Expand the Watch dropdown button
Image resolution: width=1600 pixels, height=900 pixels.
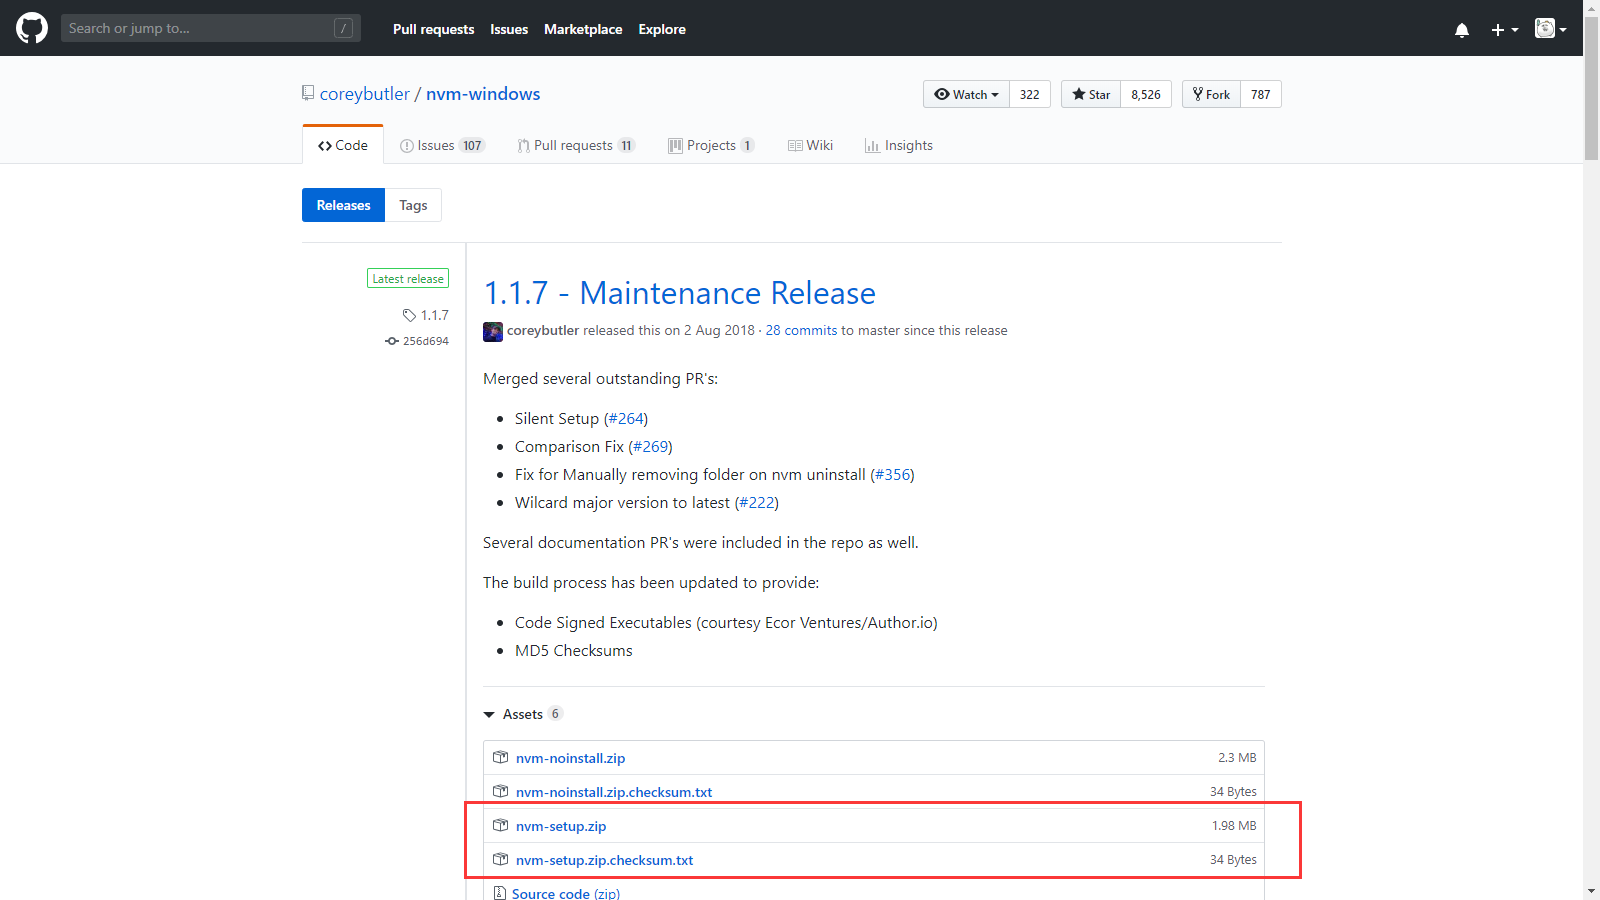pyautogui.click(x=966, y=94)
